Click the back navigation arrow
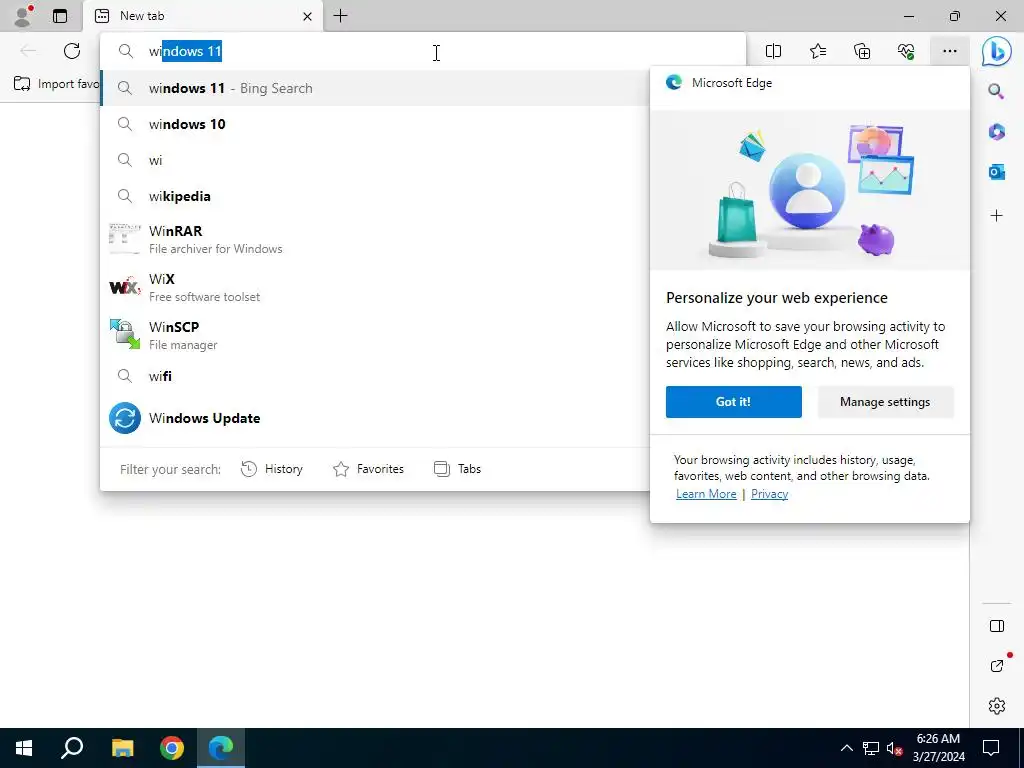Image resolution: width=1024 pixels, height=768 pixels. (27, 51)
